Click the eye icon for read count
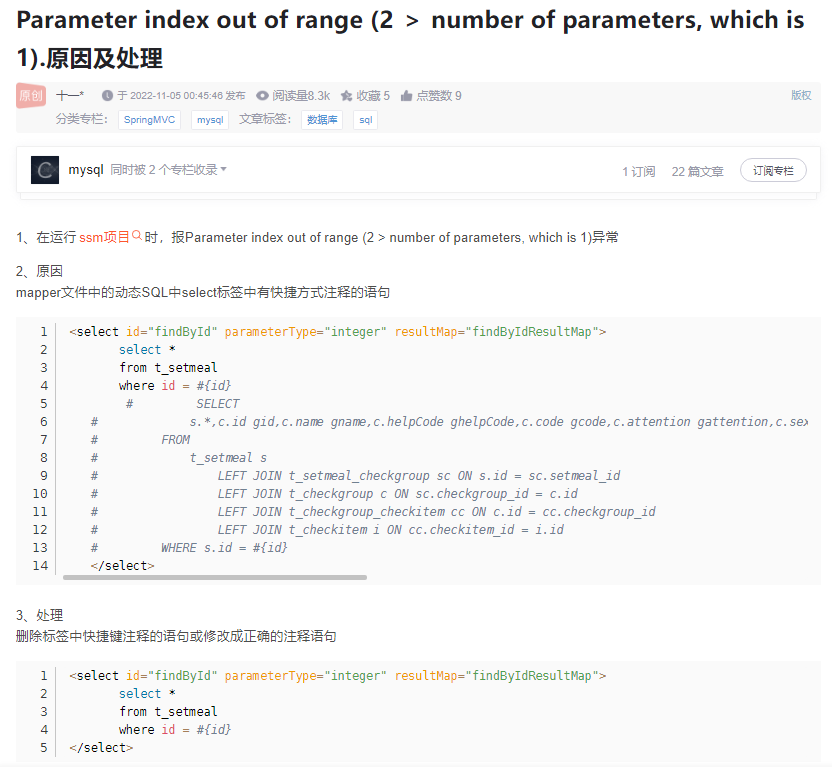 point(262,96)
